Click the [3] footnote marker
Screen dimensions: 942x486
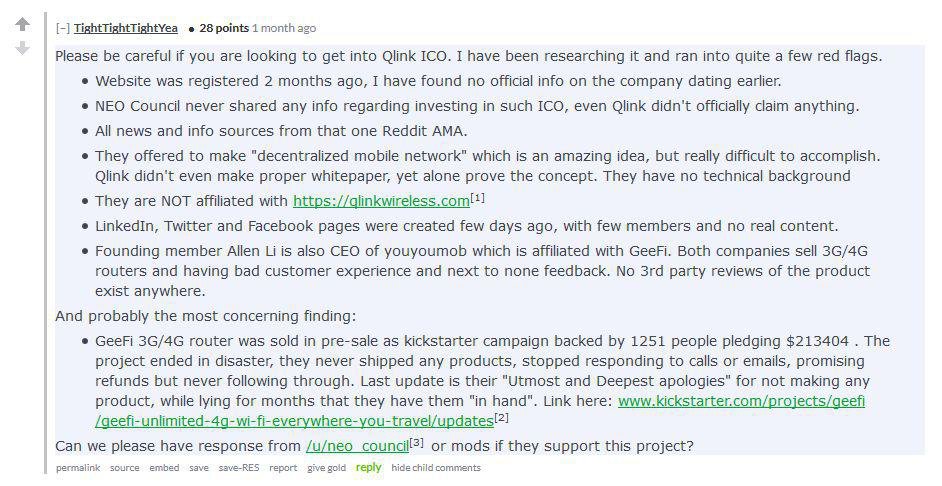(416, 443)
